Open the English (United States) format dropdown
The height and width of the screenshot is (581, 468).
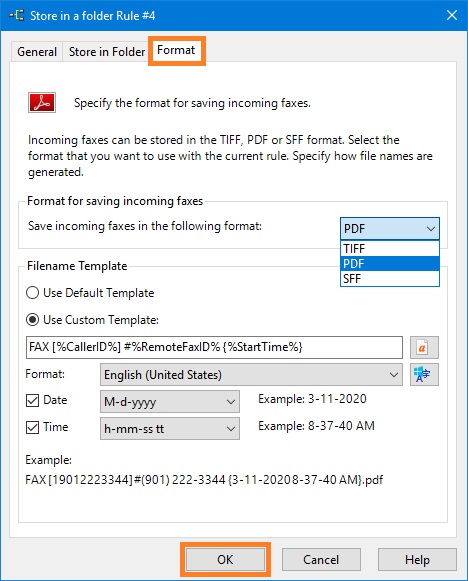[251, 375]
